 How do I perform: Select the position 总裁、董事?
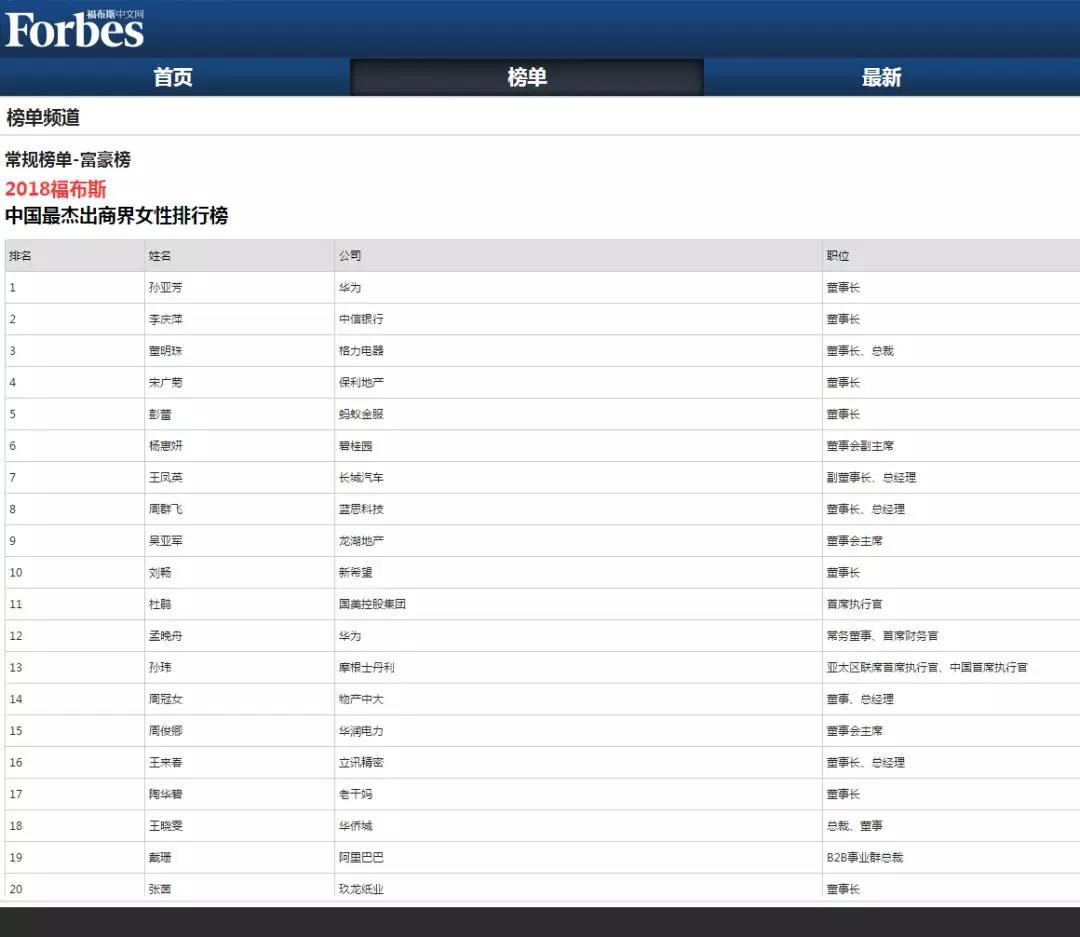[x=854, y=826]
